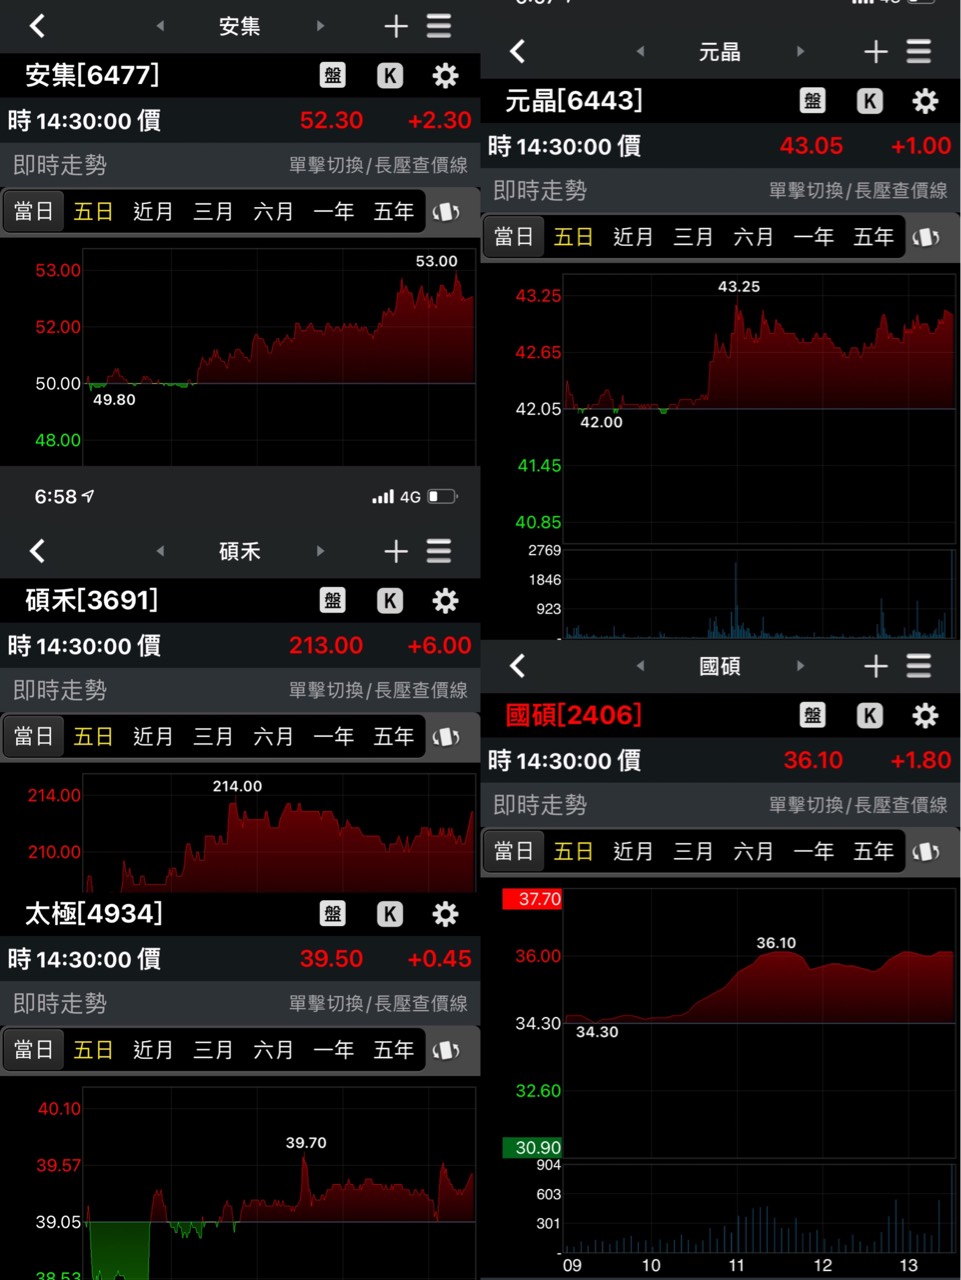Tap plus icon in 元晶 header
Image resolution: width=961 pixels, height=1280 pixels.
[x=876, y=52]
